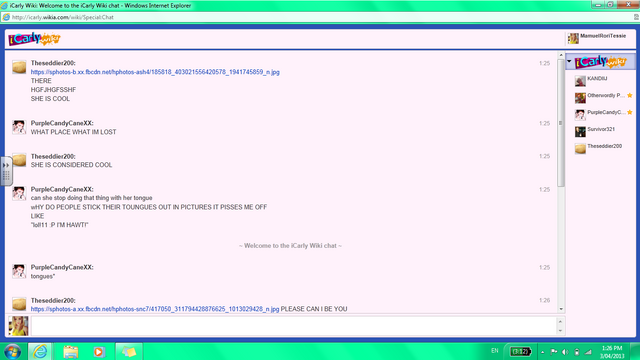Open KANDIIJ's avatar in user list
This screenshot has width=640, height=360.
coord(580,81)
